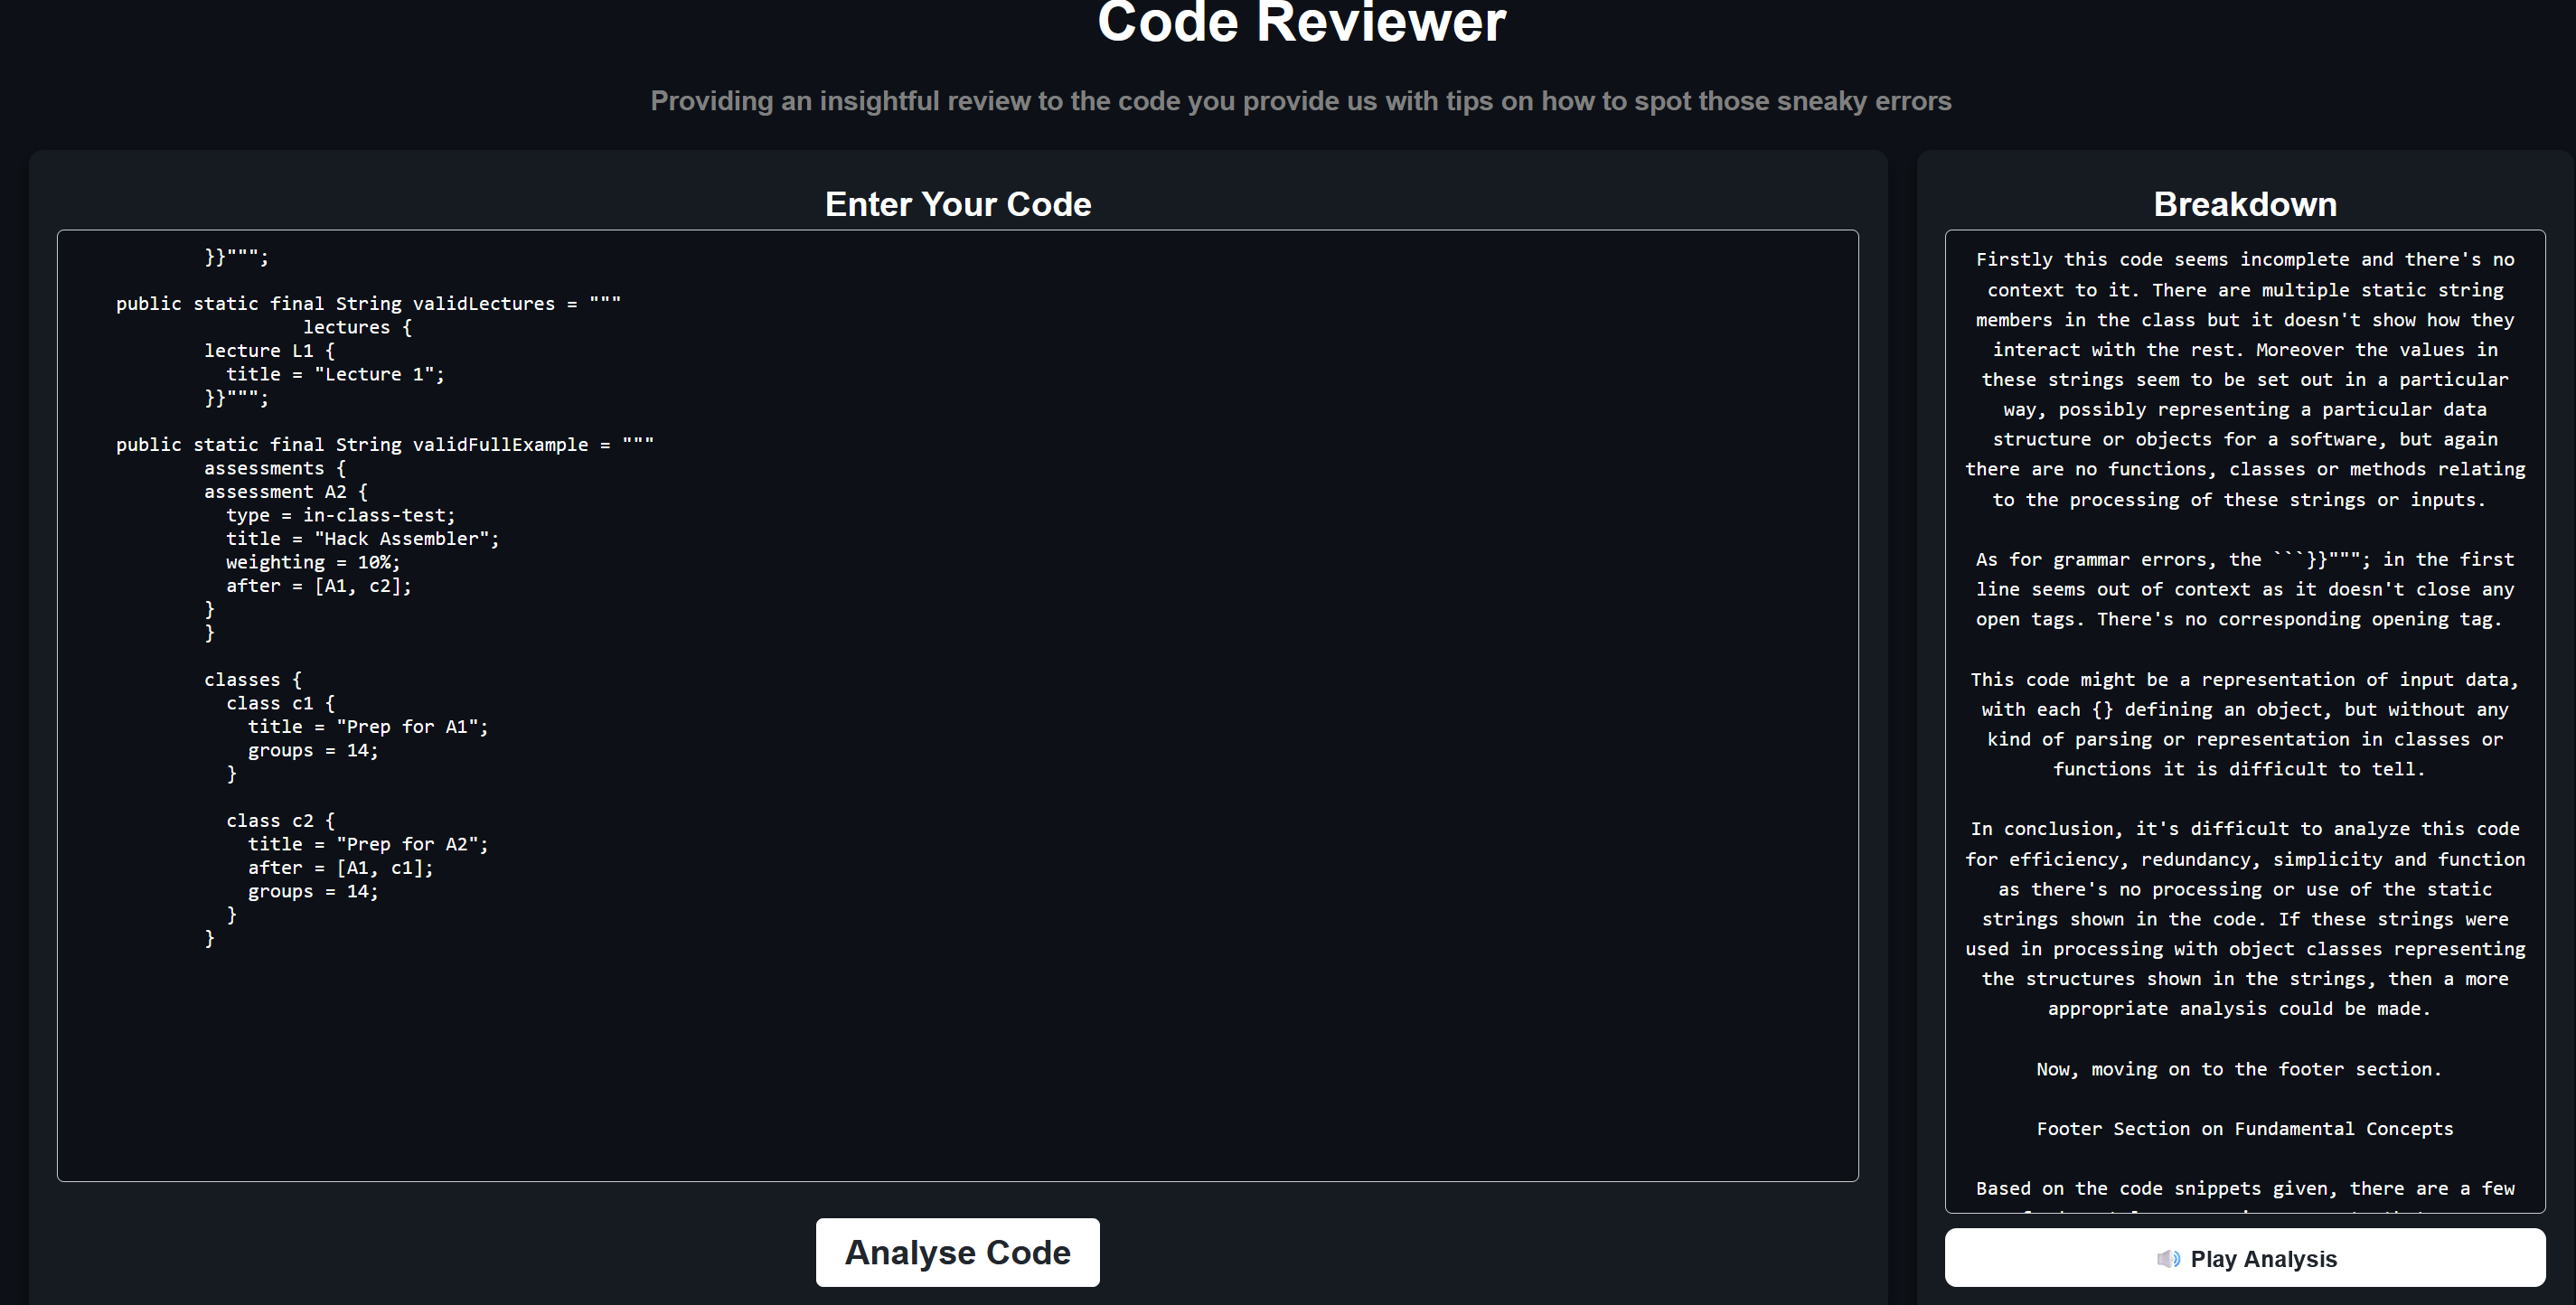Click the 'class c2 {' code line
Viewport: 2576px width, 1305px height.
tap(280, 821)
